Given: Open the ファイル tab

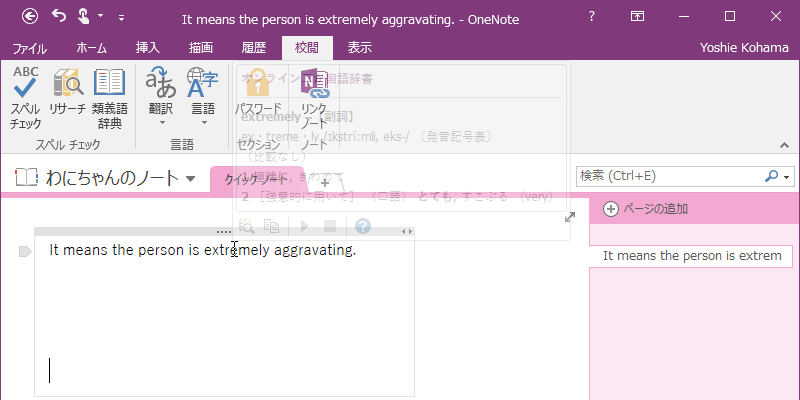Looking at the screenshot, I should point(30,48).
